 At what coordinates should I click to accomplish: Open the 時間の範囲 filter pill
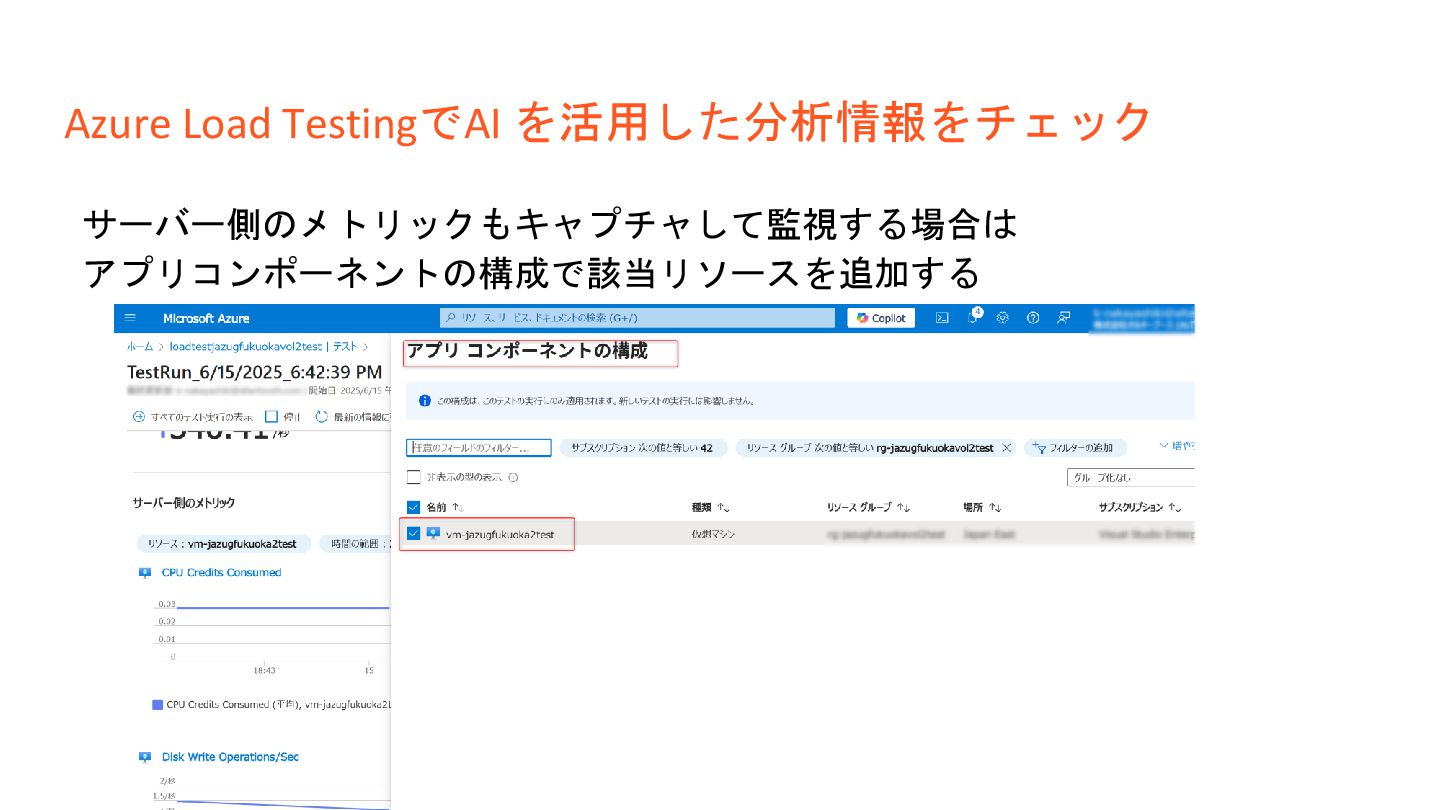point(355,544)
